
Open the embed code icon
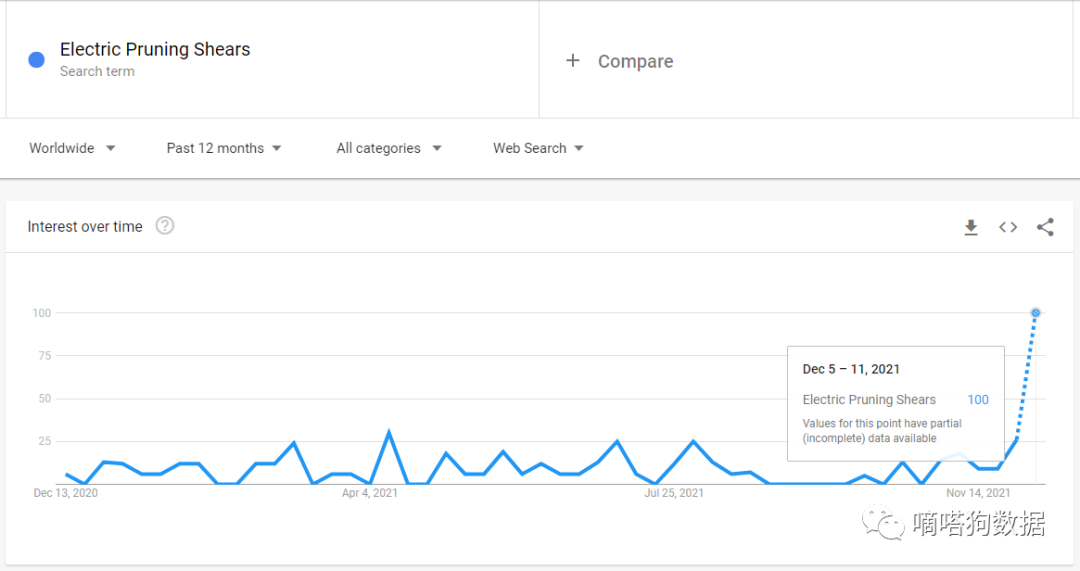pos(1008,228)
